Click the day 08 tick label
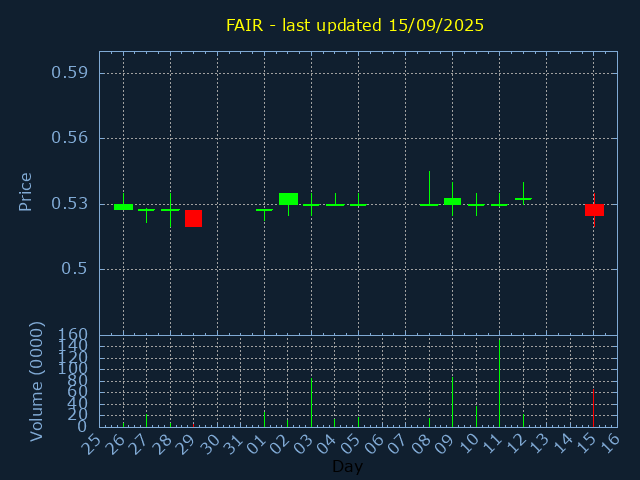The image size is (640, 480). tap(420, 444)
